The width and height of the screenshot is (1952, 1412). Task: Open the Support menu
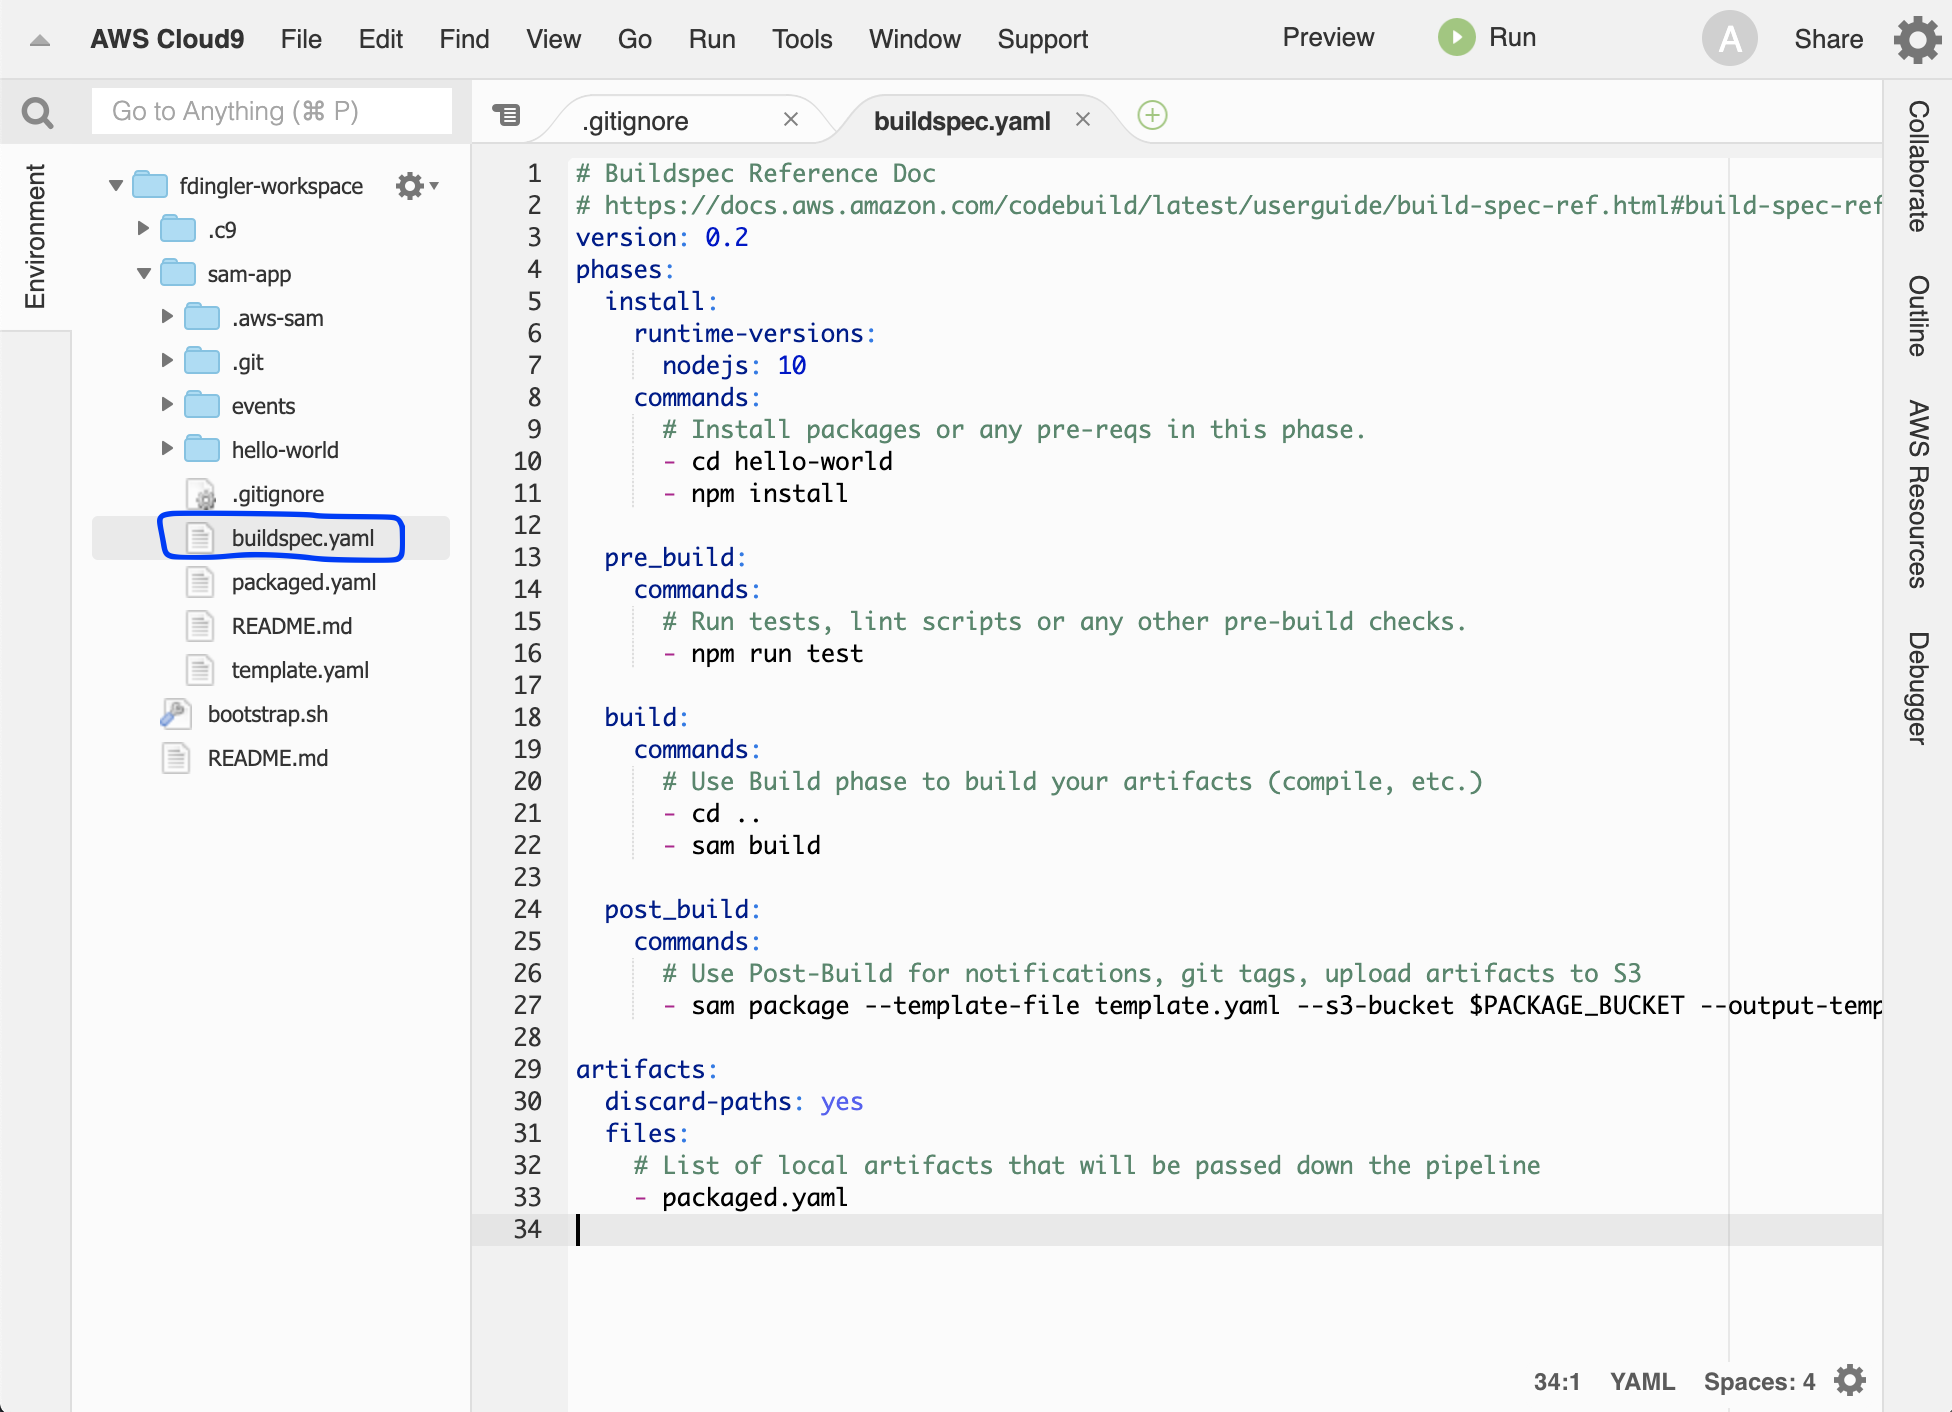click(1042, 39)
